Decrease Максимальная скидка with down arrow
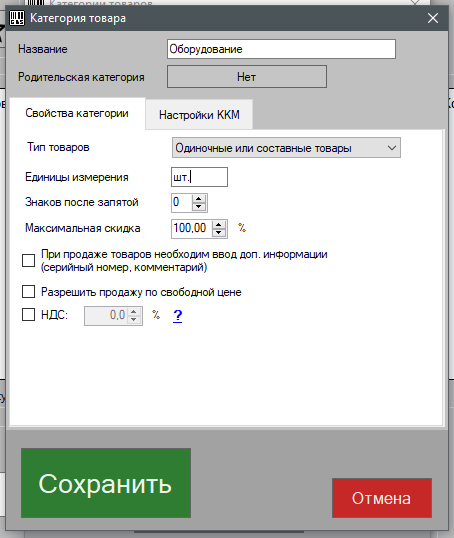Viewport: 454px width, 538px height. click(219, 232)
